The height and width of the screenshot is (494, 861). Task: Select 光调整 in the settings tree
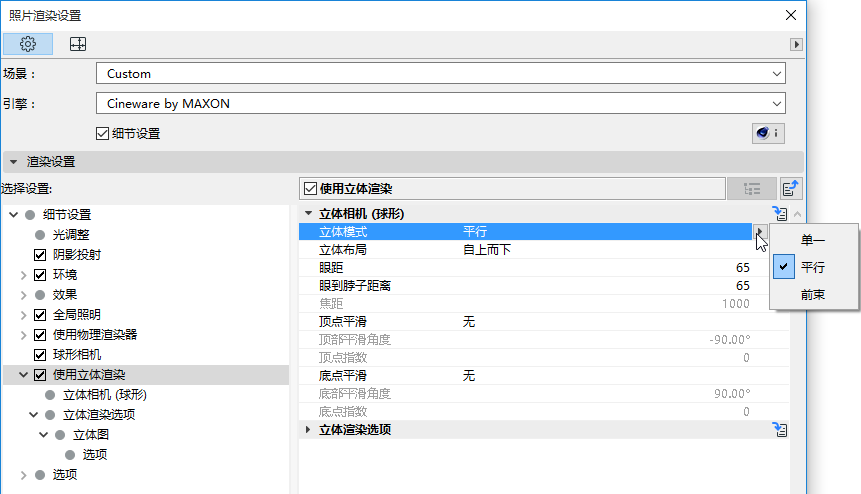[71, 235]
